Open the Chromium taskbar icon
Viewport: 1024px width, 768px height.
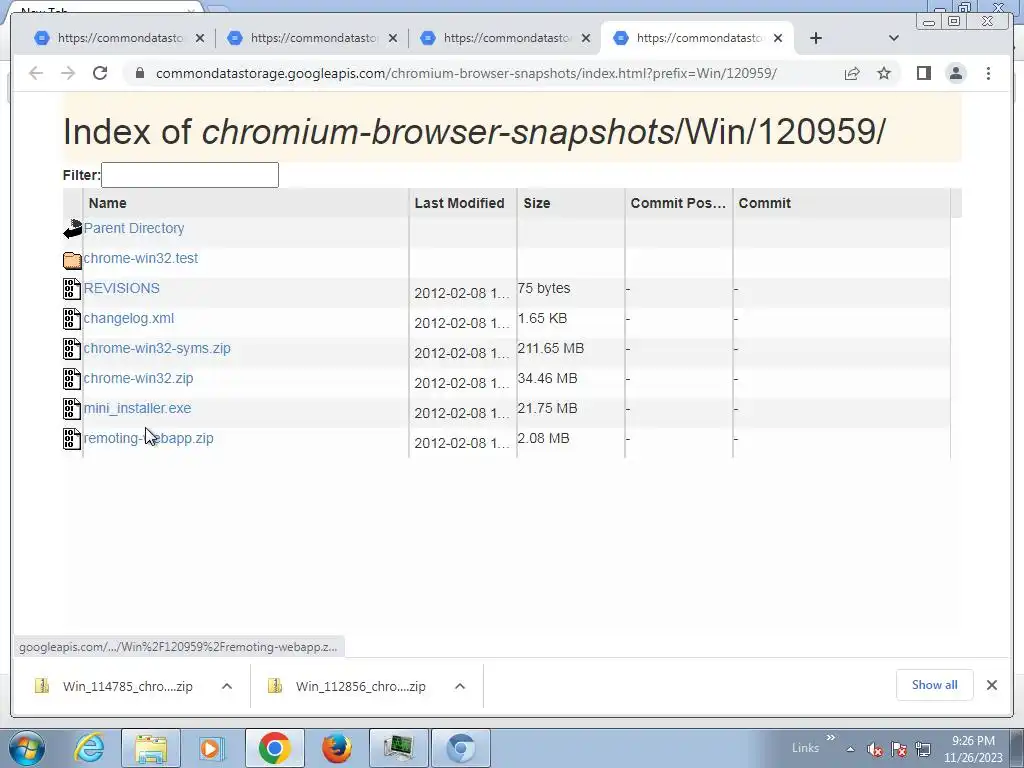pyautogui.click(x=461, y=748)
